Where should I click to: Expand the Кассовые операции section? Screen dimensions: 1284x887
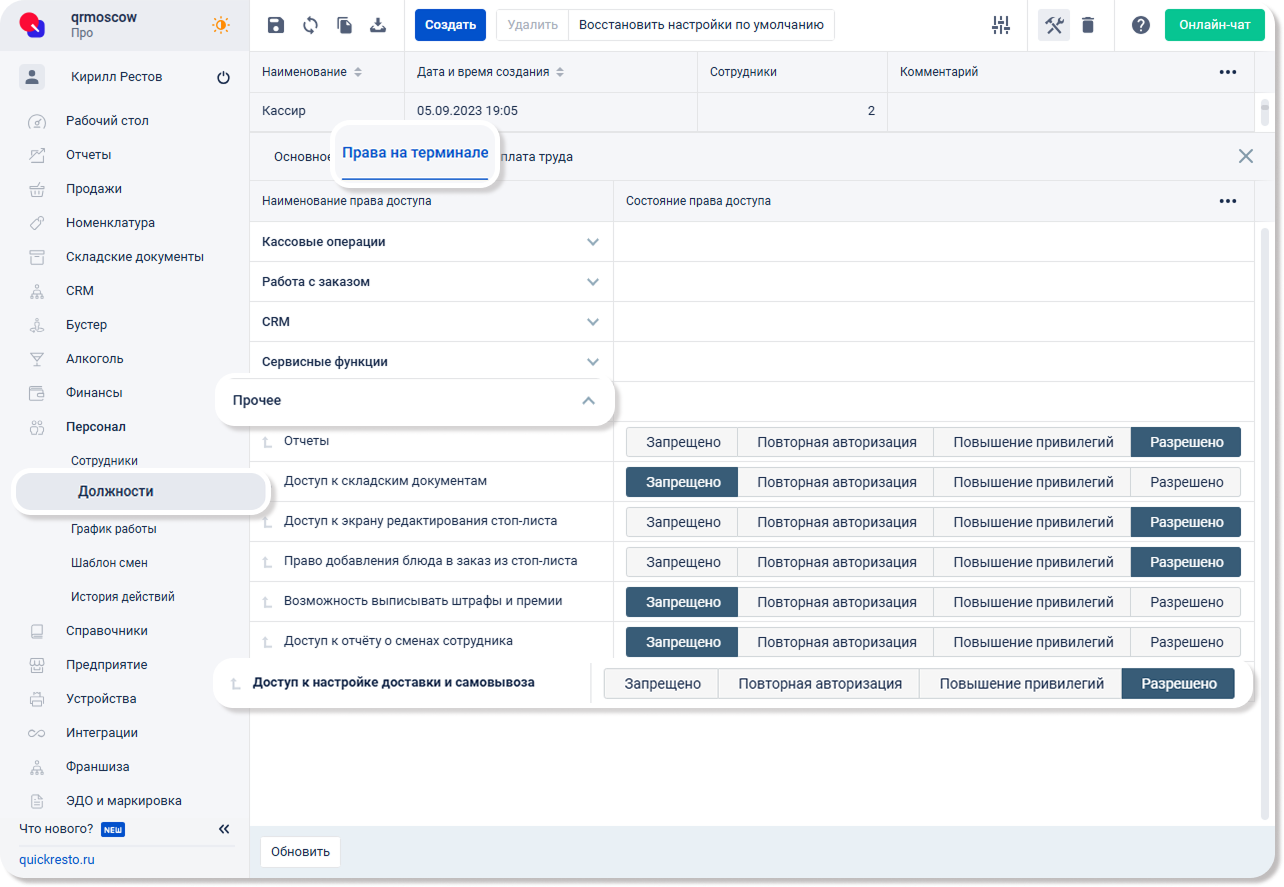pyautogui.click(x=593, y=242)
